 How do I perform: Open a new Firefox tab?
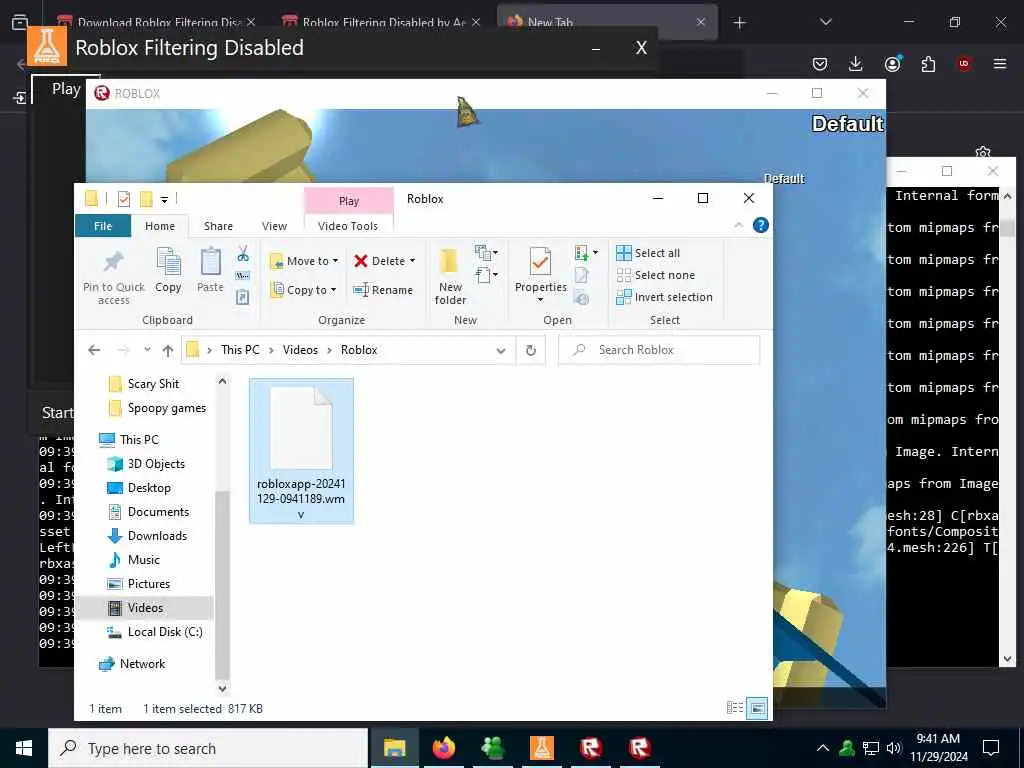coord(739,23)
